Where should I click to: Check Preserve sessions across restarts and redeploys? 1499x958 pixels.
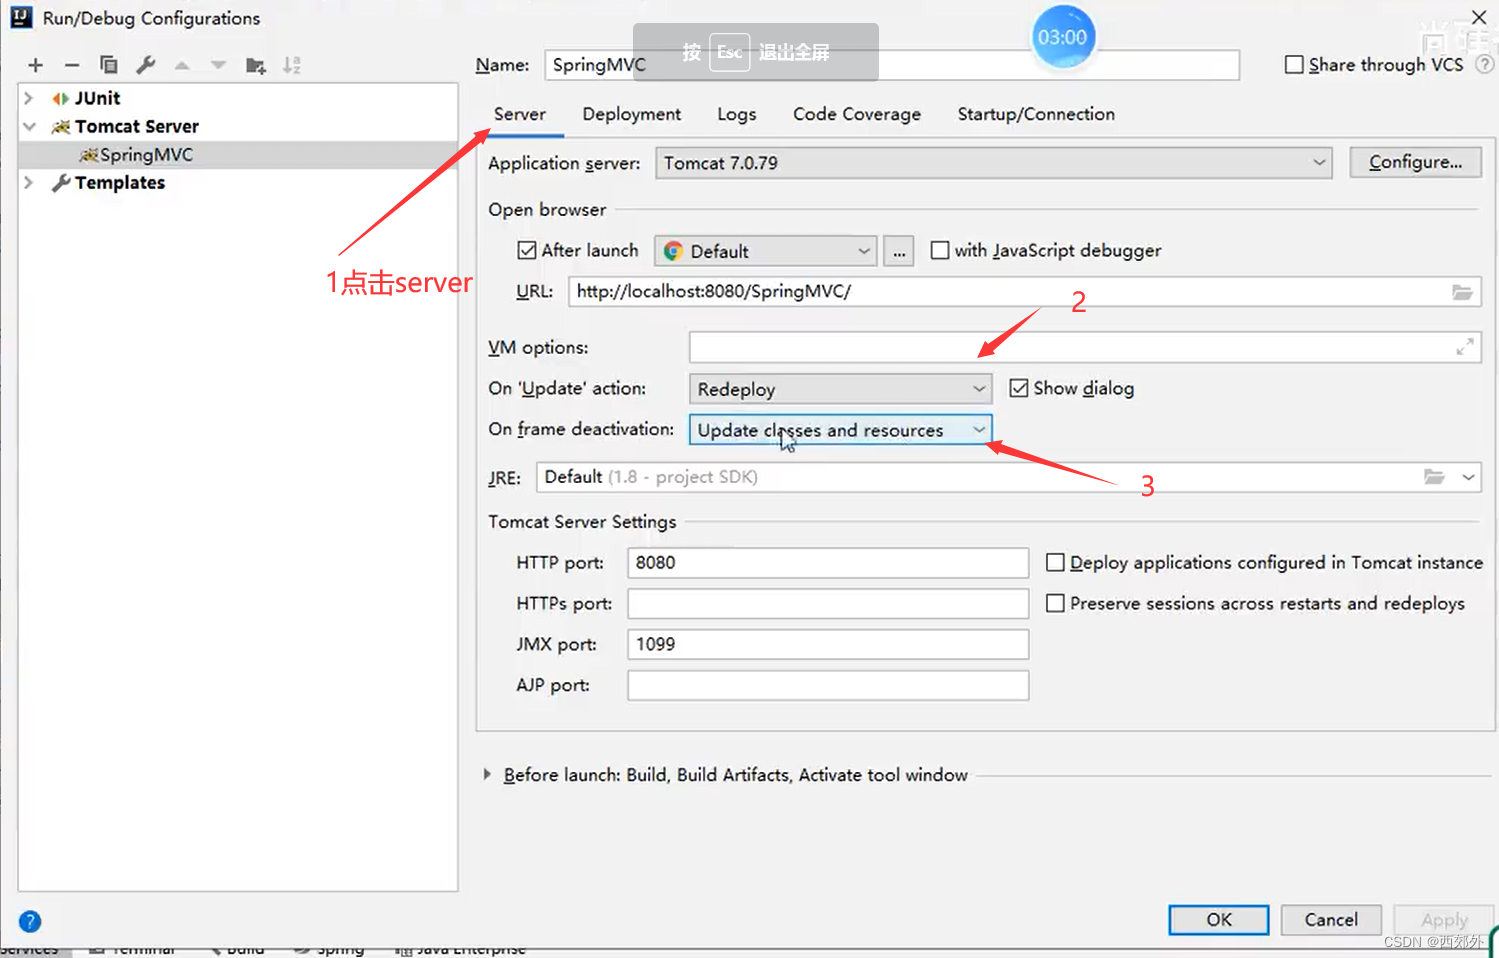[x=1055, y=603]
